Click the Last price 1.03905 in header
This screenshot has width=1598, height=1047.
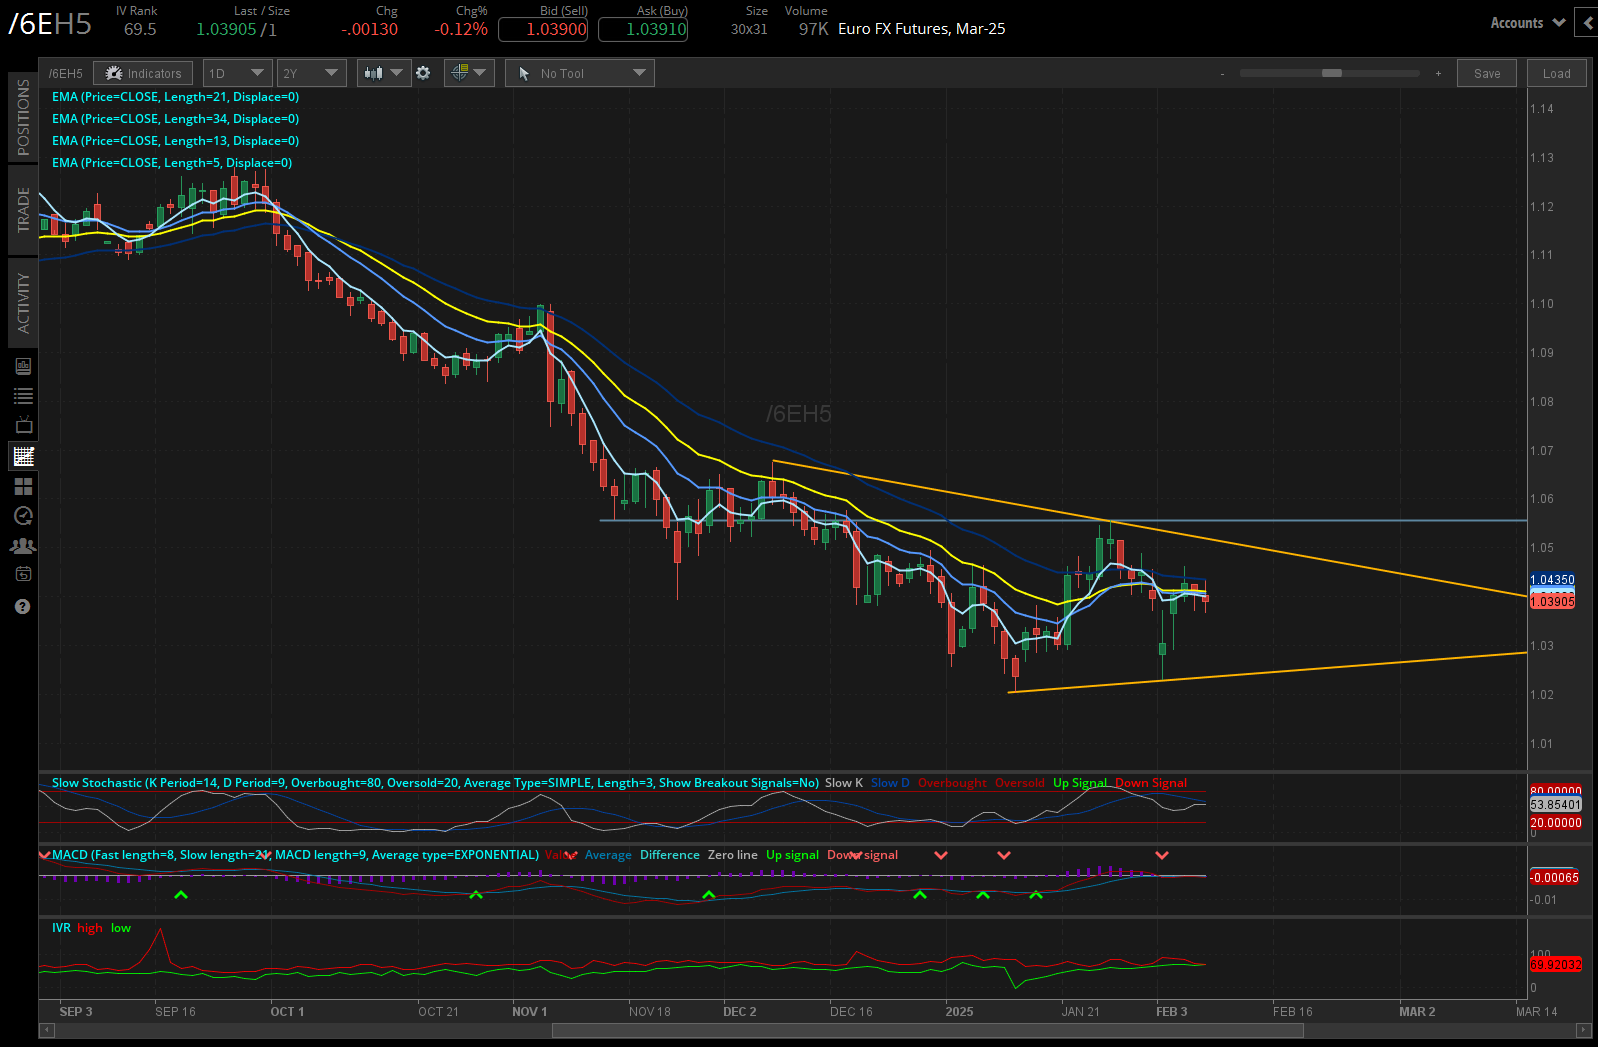(226, 29)
